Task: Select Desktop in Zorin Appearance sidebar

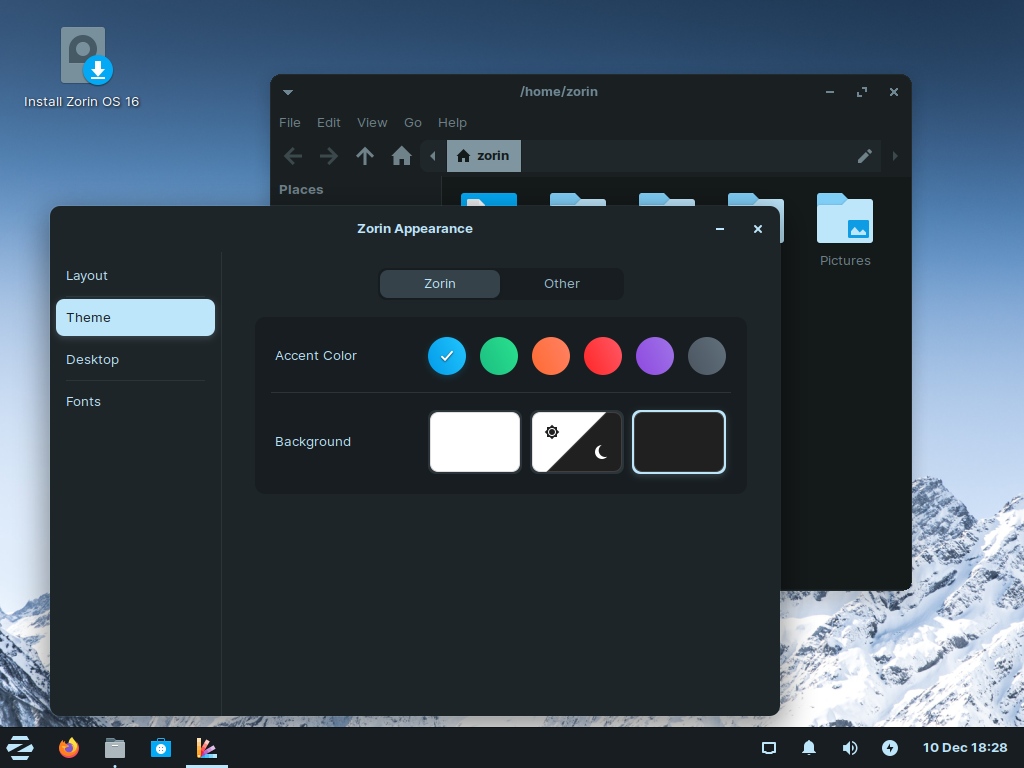Action: (x=135, y=360)
